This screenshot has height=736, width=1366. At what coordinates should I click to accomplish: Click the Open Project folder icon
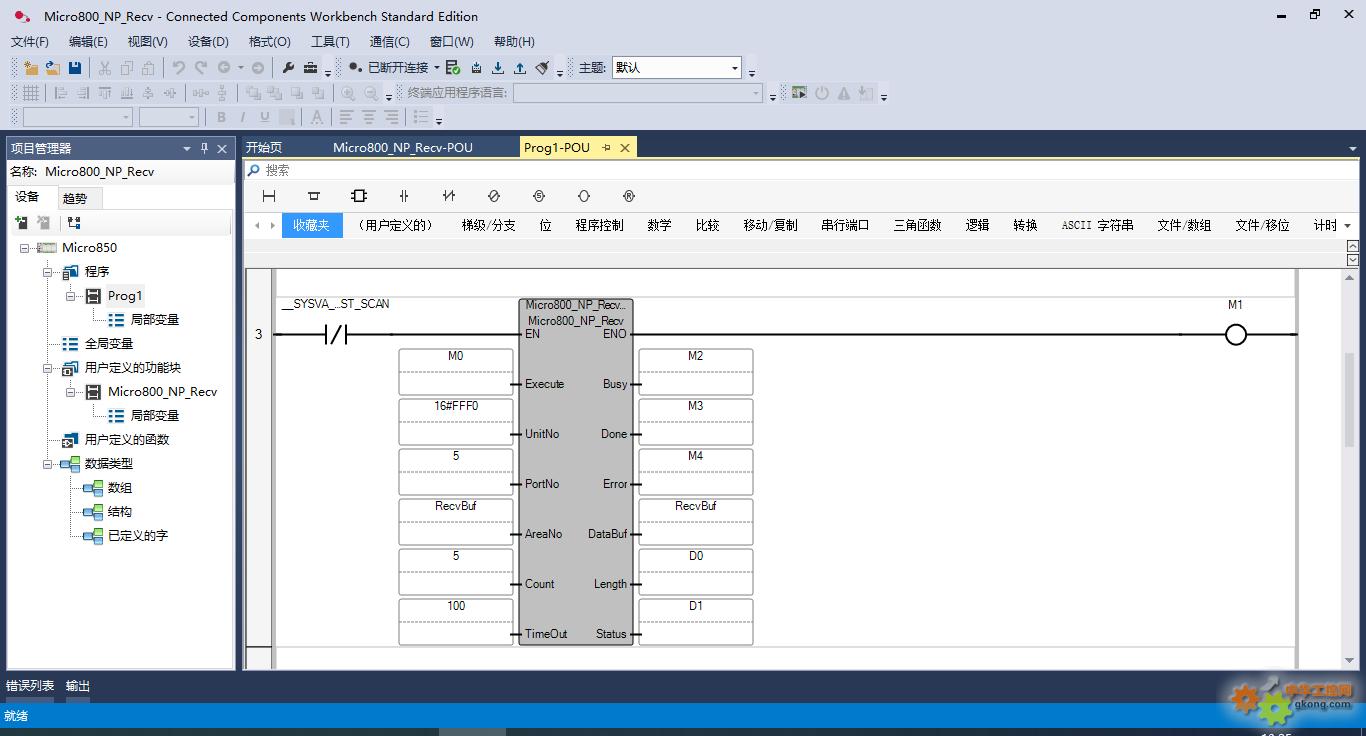pyautogui.click(x=53, y=68)
